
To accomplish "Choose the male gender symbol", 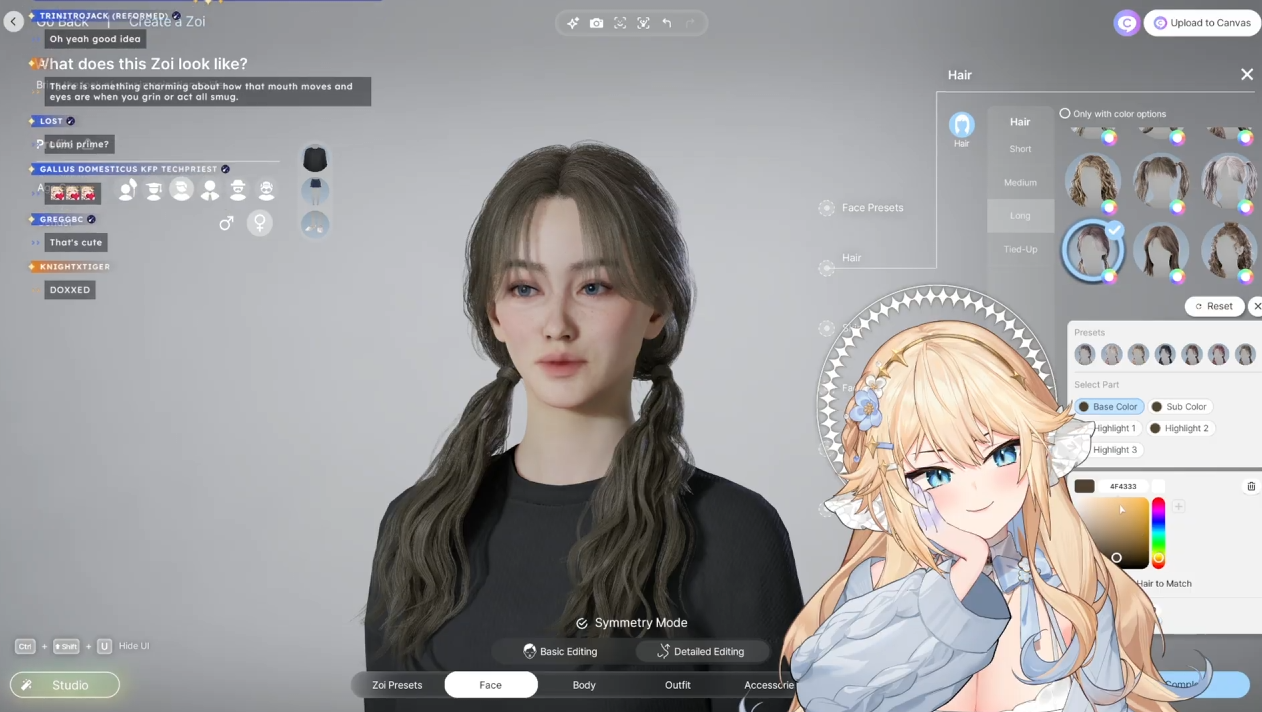I will coord(227,223).
